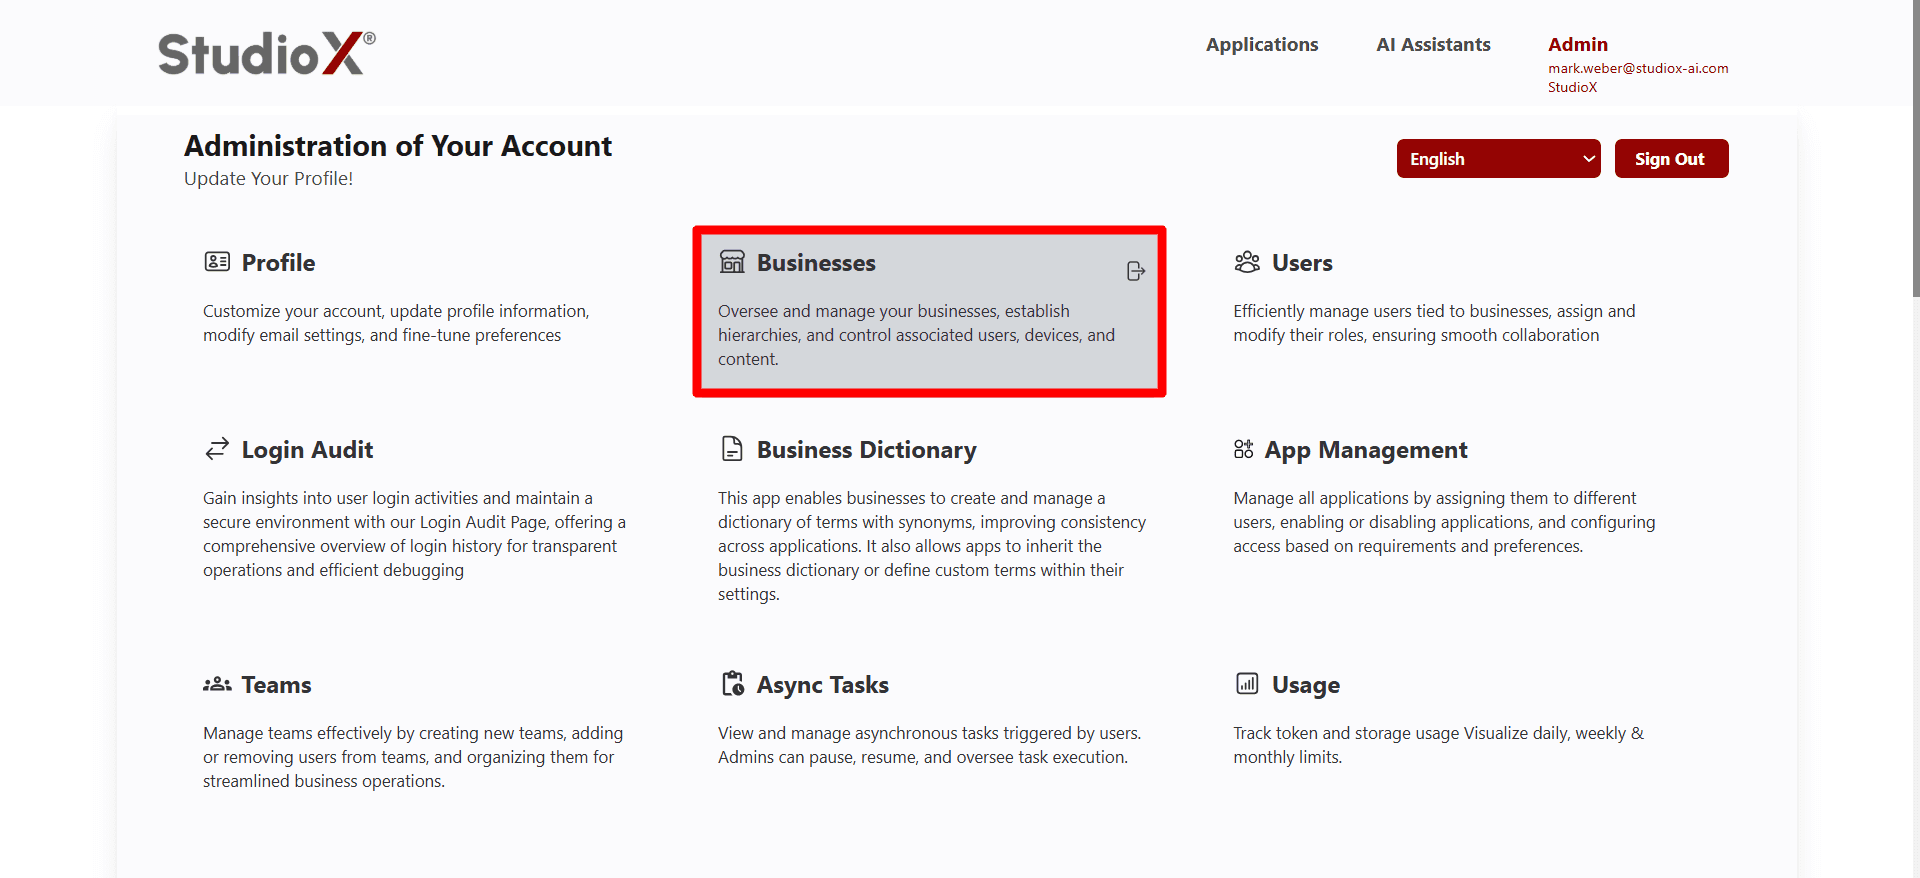
Task: Click the Users group icon
Action: coord(1247,262)
